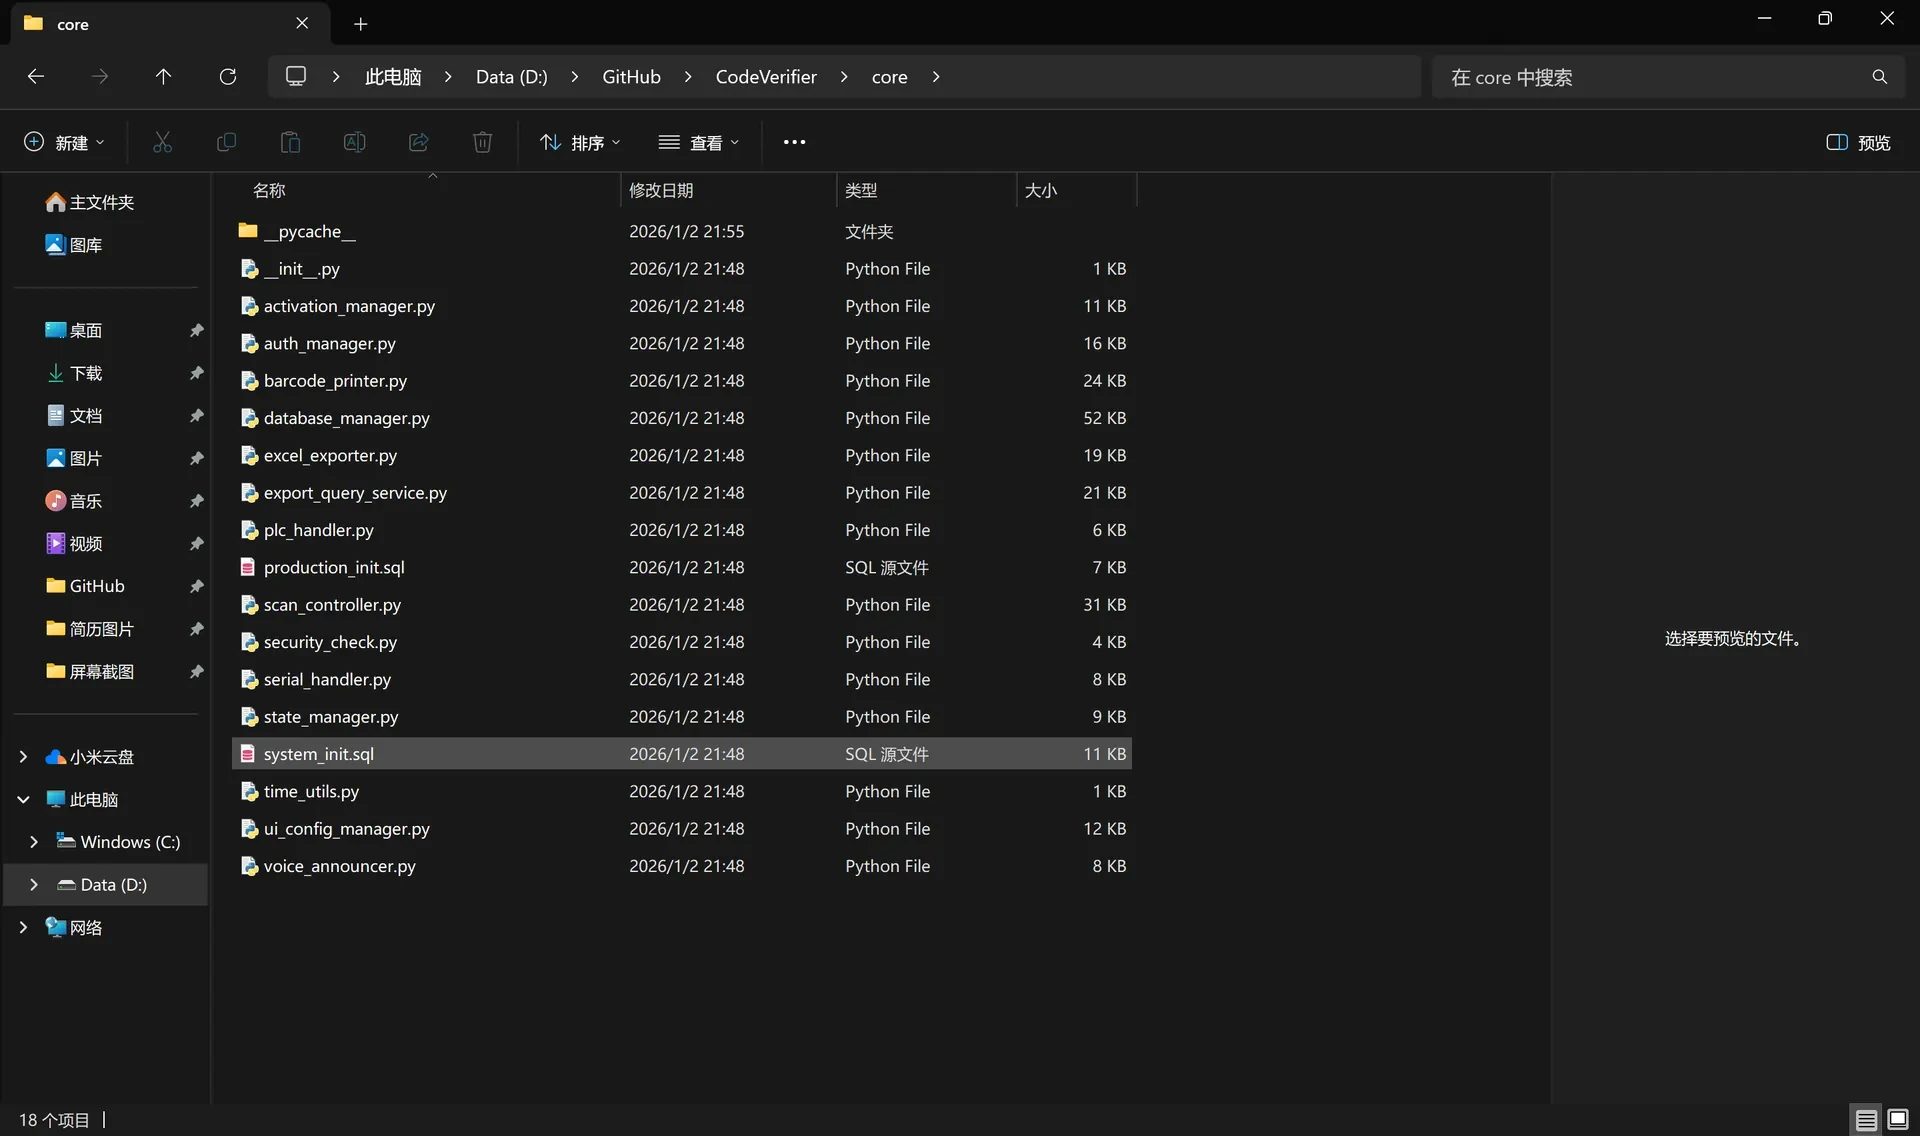The width and height of the screenshot is (1920, 1136).
Task: Switch to details view icon in status bar
Action: coord(1866,1120)
